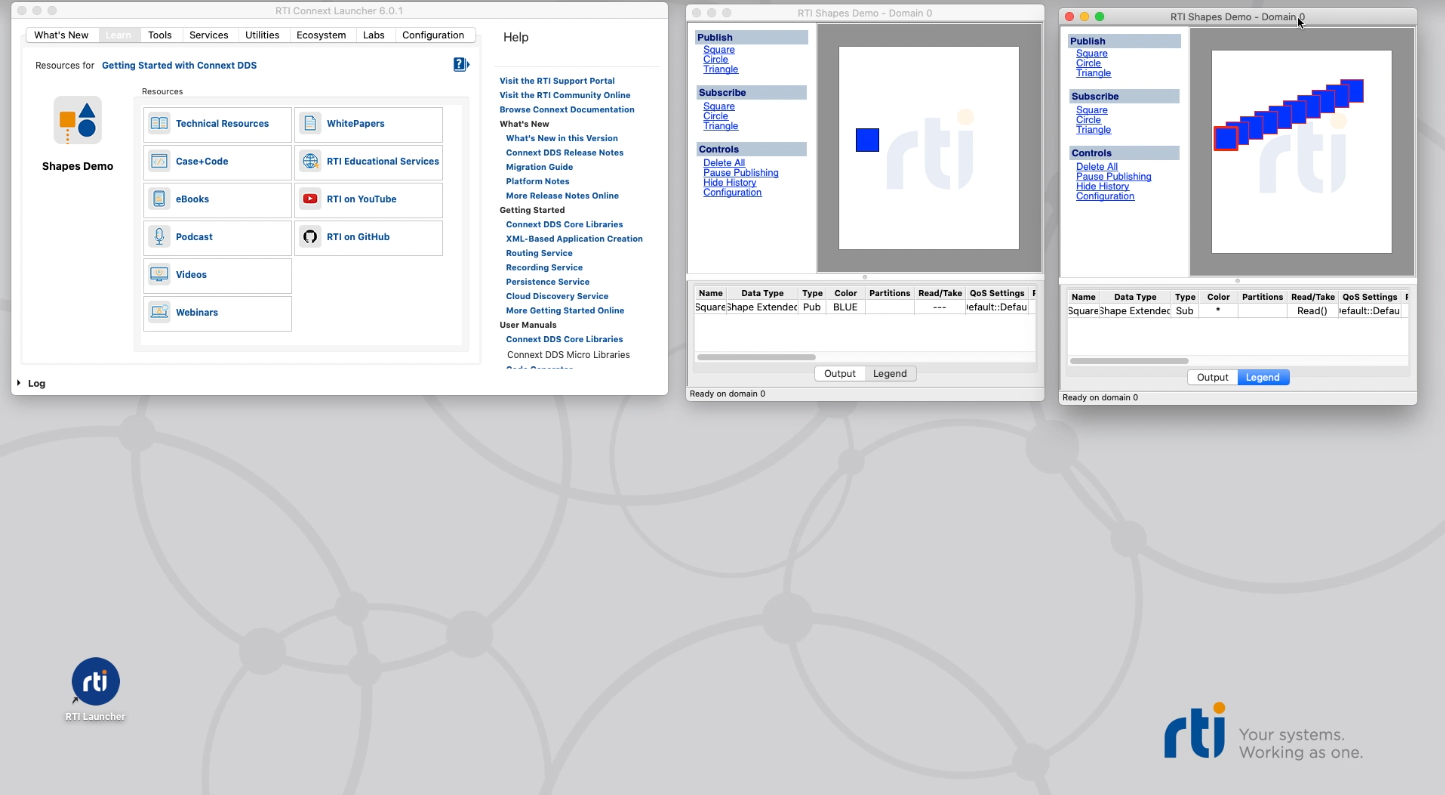Click Pause Publishing in middle Shapes Demo
The width and height of the screenshot is (1445, 795).
point(743,172)
